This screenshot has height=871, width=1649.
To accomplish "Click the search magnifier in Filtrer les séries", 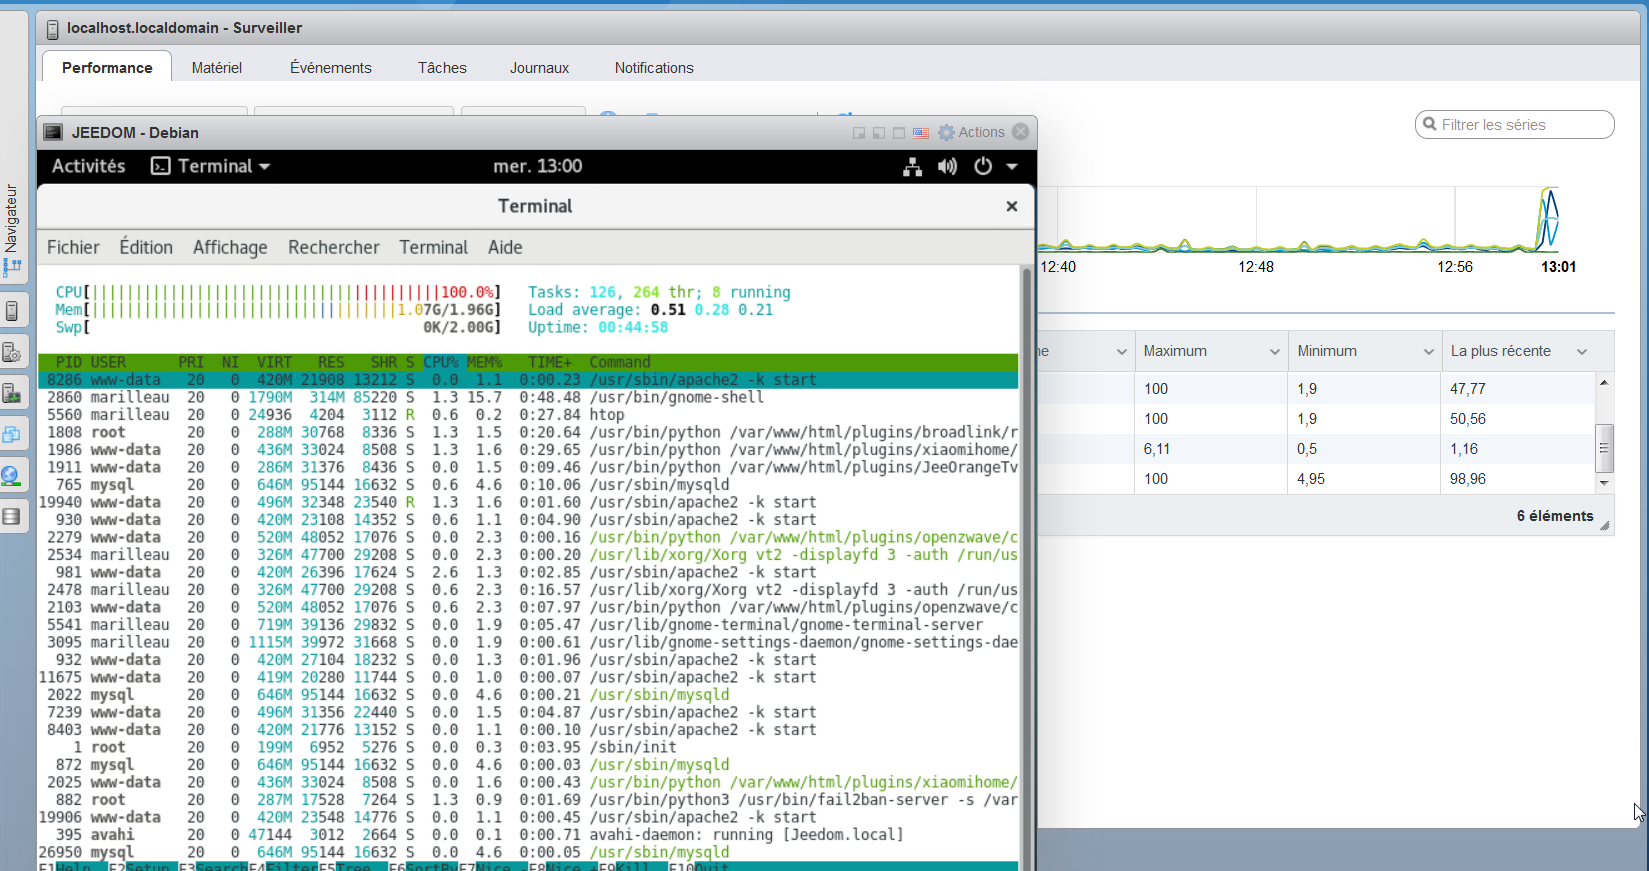I will [x=1430, y=125].
